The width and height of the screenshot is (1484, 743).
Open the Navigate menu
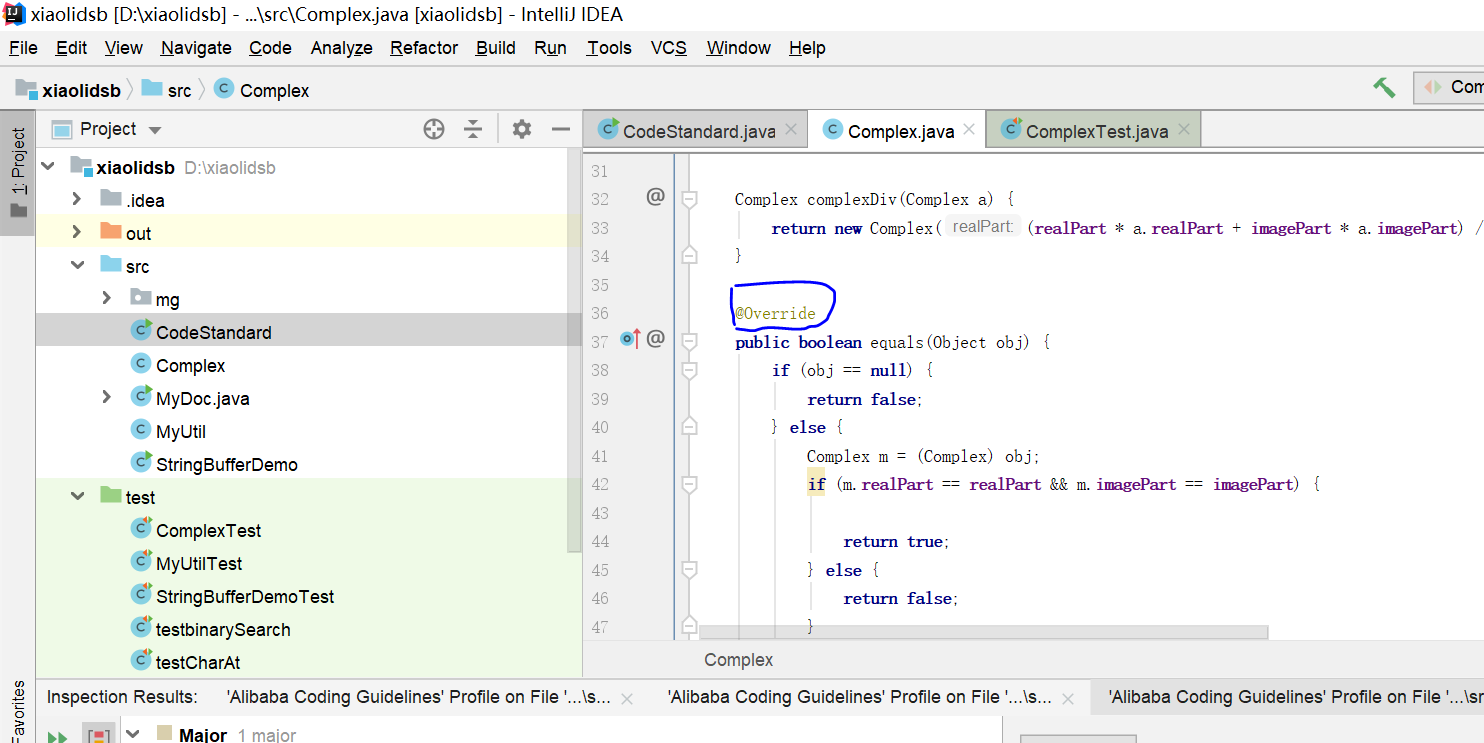tap(196, 48)
